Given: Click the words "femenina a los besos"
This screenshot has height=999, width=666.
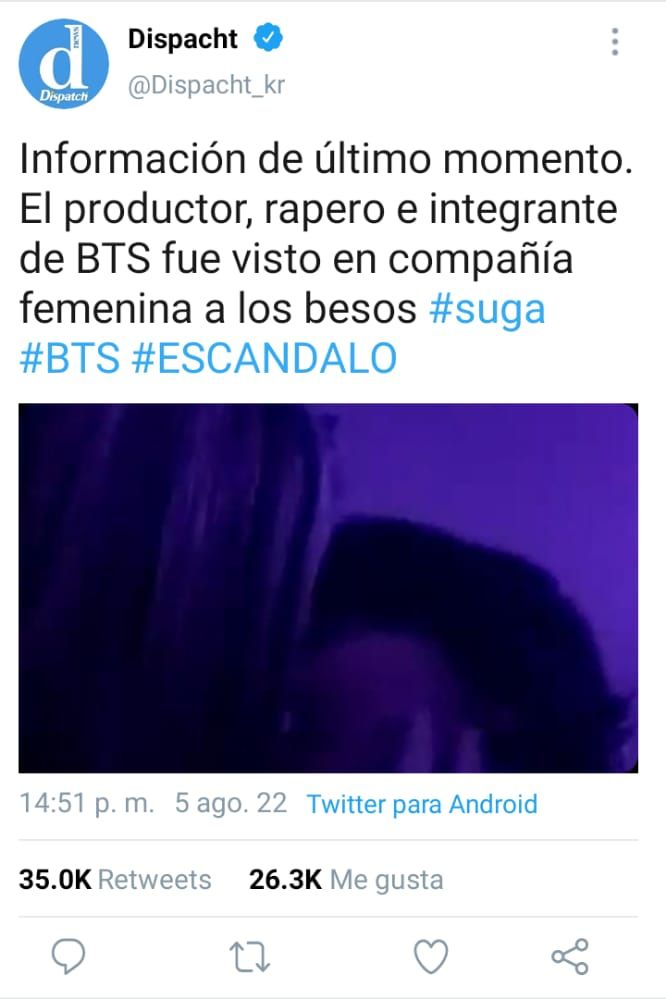Looking at the screenshot, I should point(217,308).
